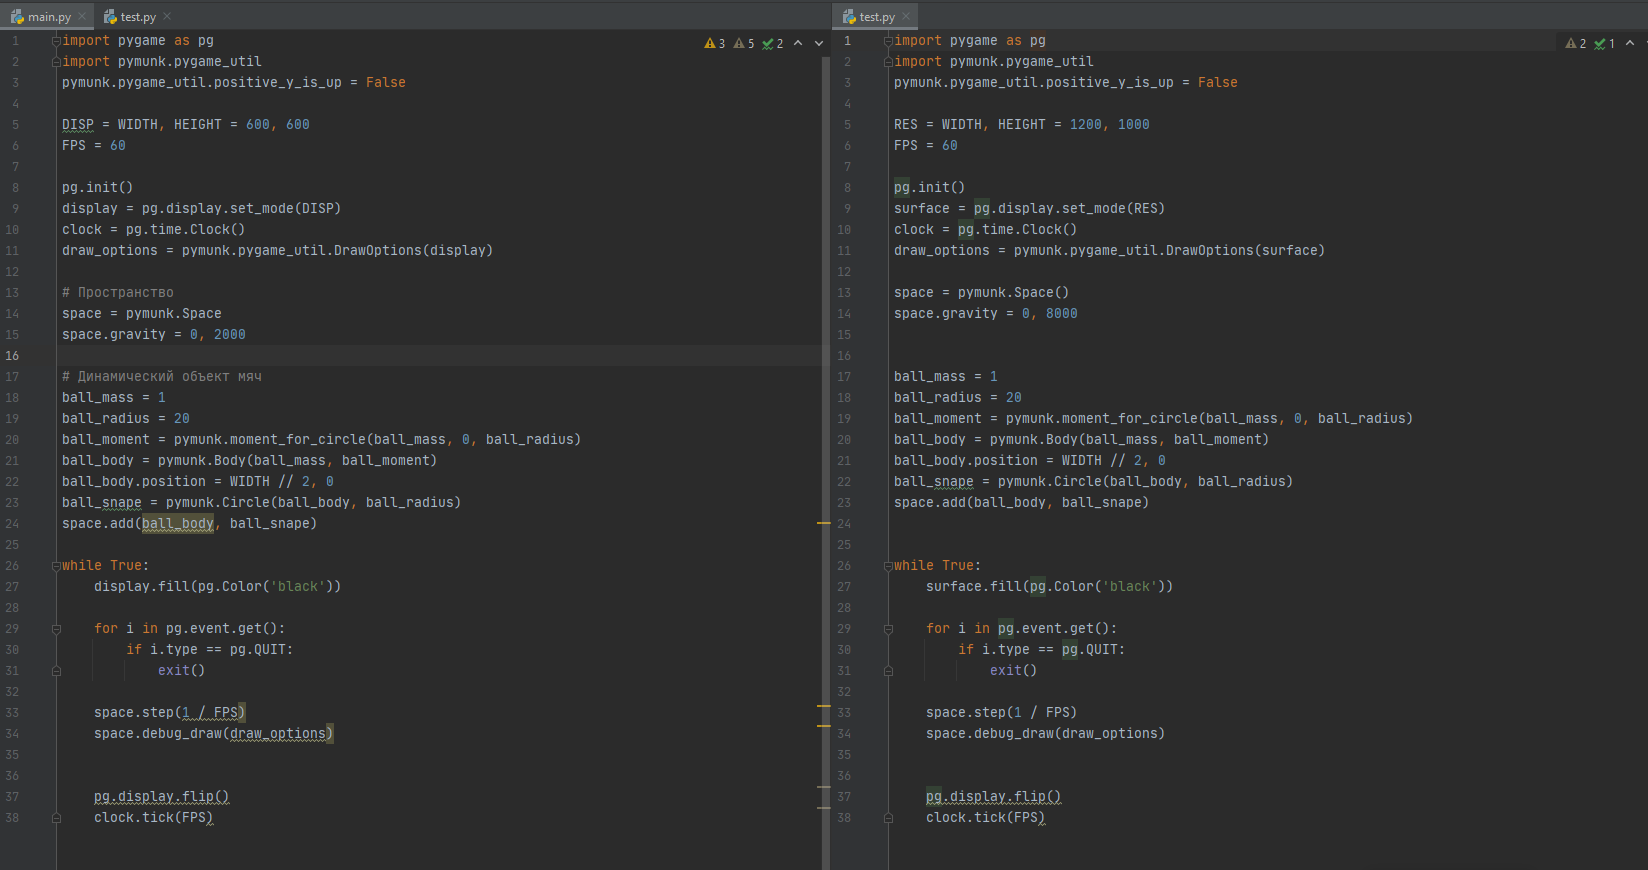Click 'clock.tick(FPS)' in right editor

986,818
